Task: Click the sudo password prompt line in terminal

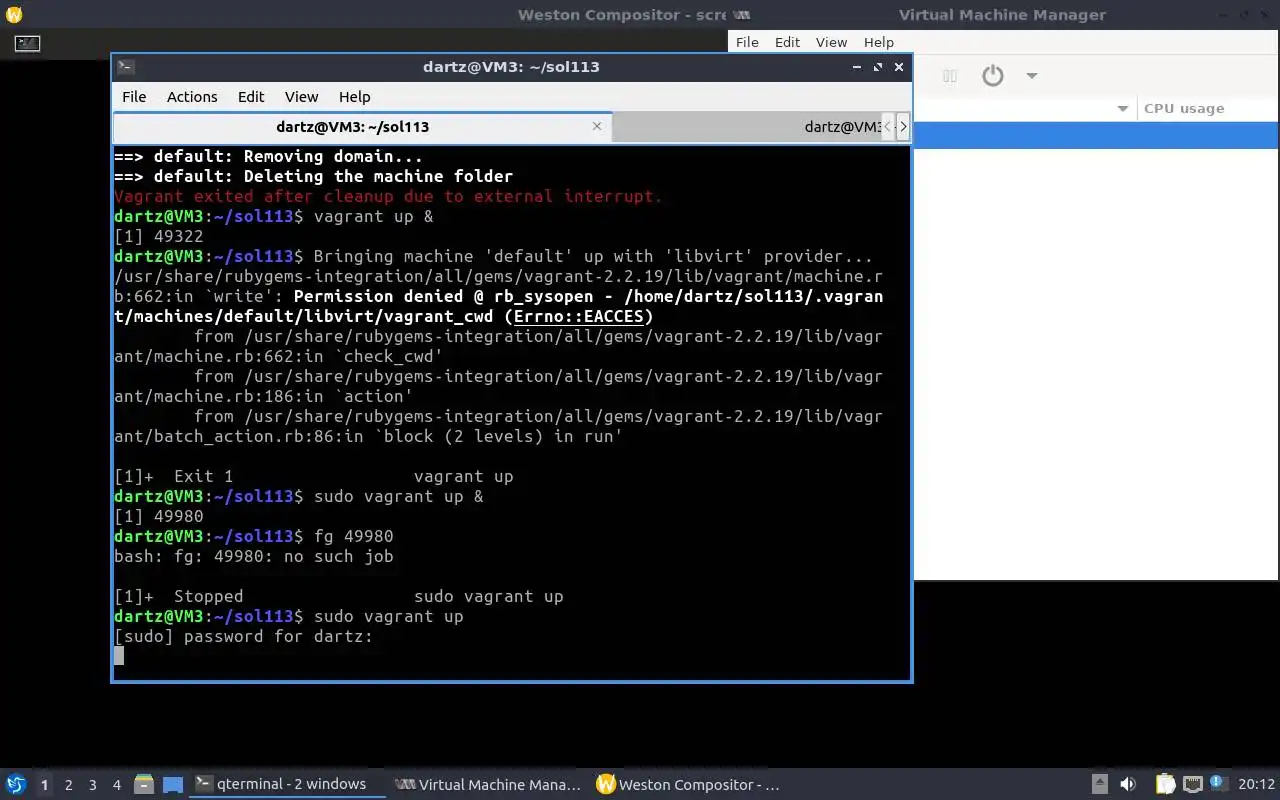Action: pyautogui.click(x=243, y=637)
